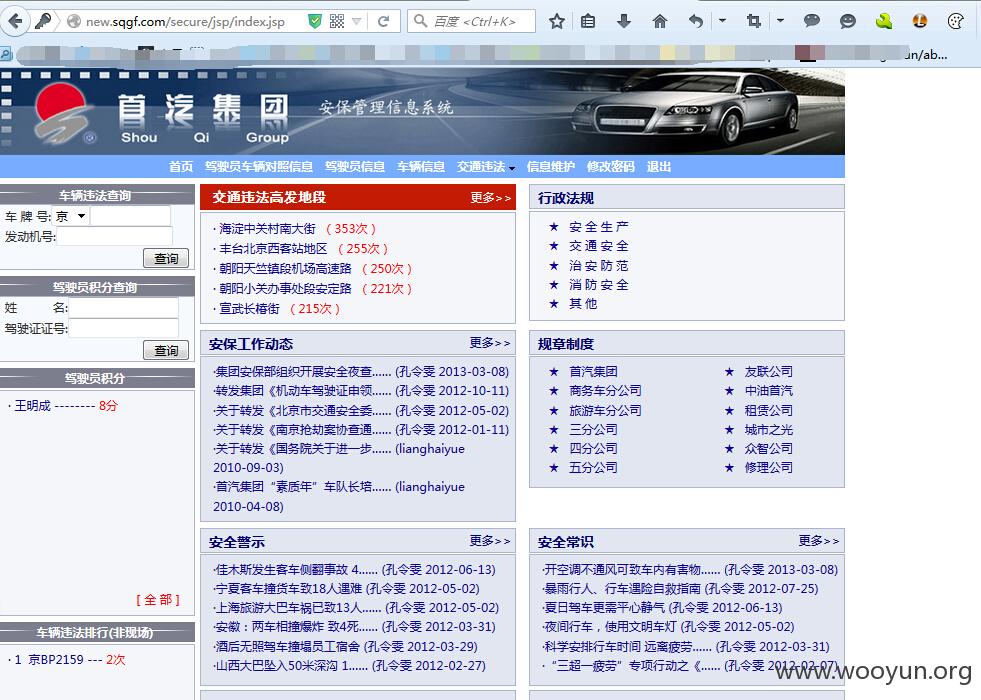The width and height of the screenshot is (981, 700).
Task: Open the 海淀中关村南大街 violation link
Action: [267, 229]
